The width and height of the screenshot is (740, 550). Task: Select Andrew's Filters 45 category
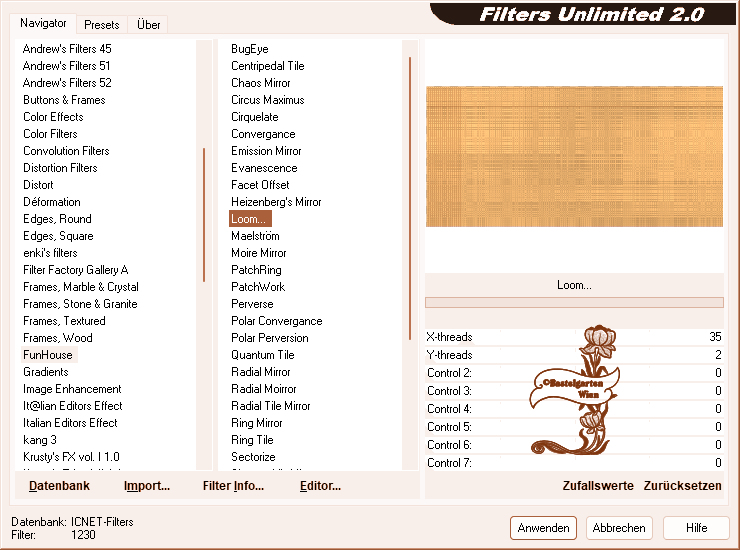point(67,49)
